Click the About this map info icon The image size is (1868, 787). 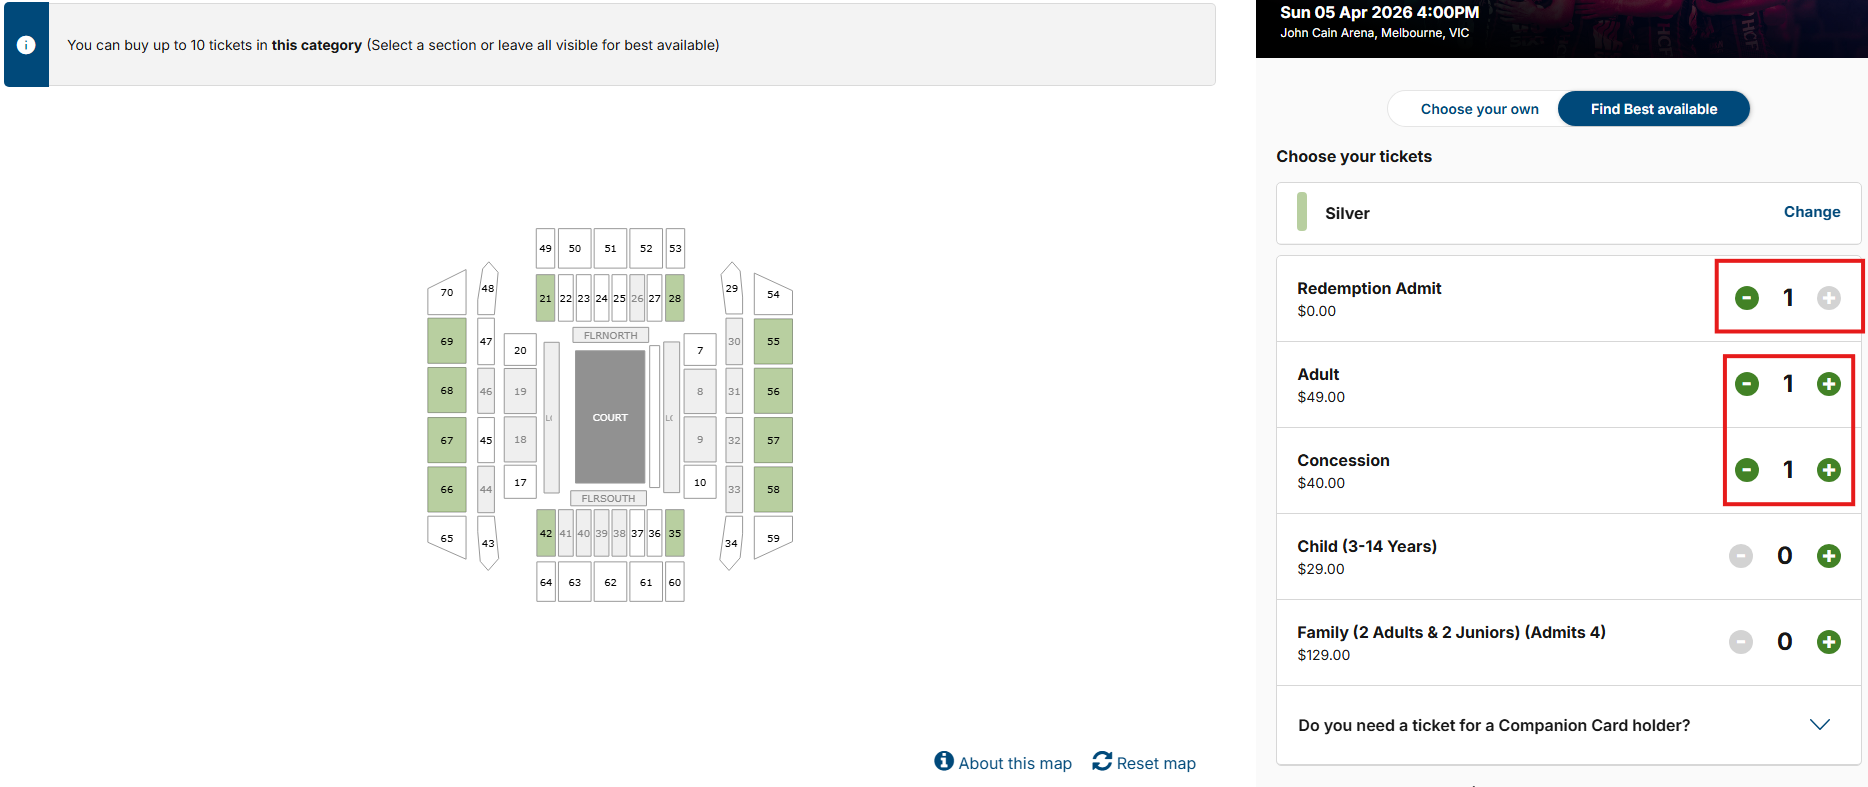944,762
